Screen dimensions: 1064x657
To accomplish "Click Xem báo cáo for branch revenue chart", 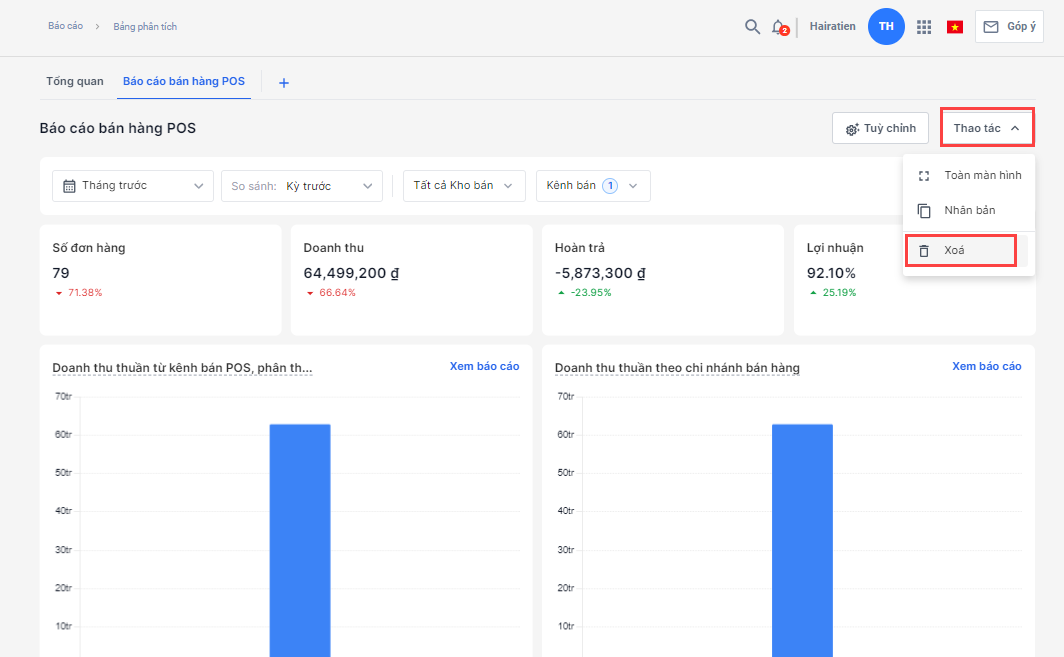I will click(986, 367).
